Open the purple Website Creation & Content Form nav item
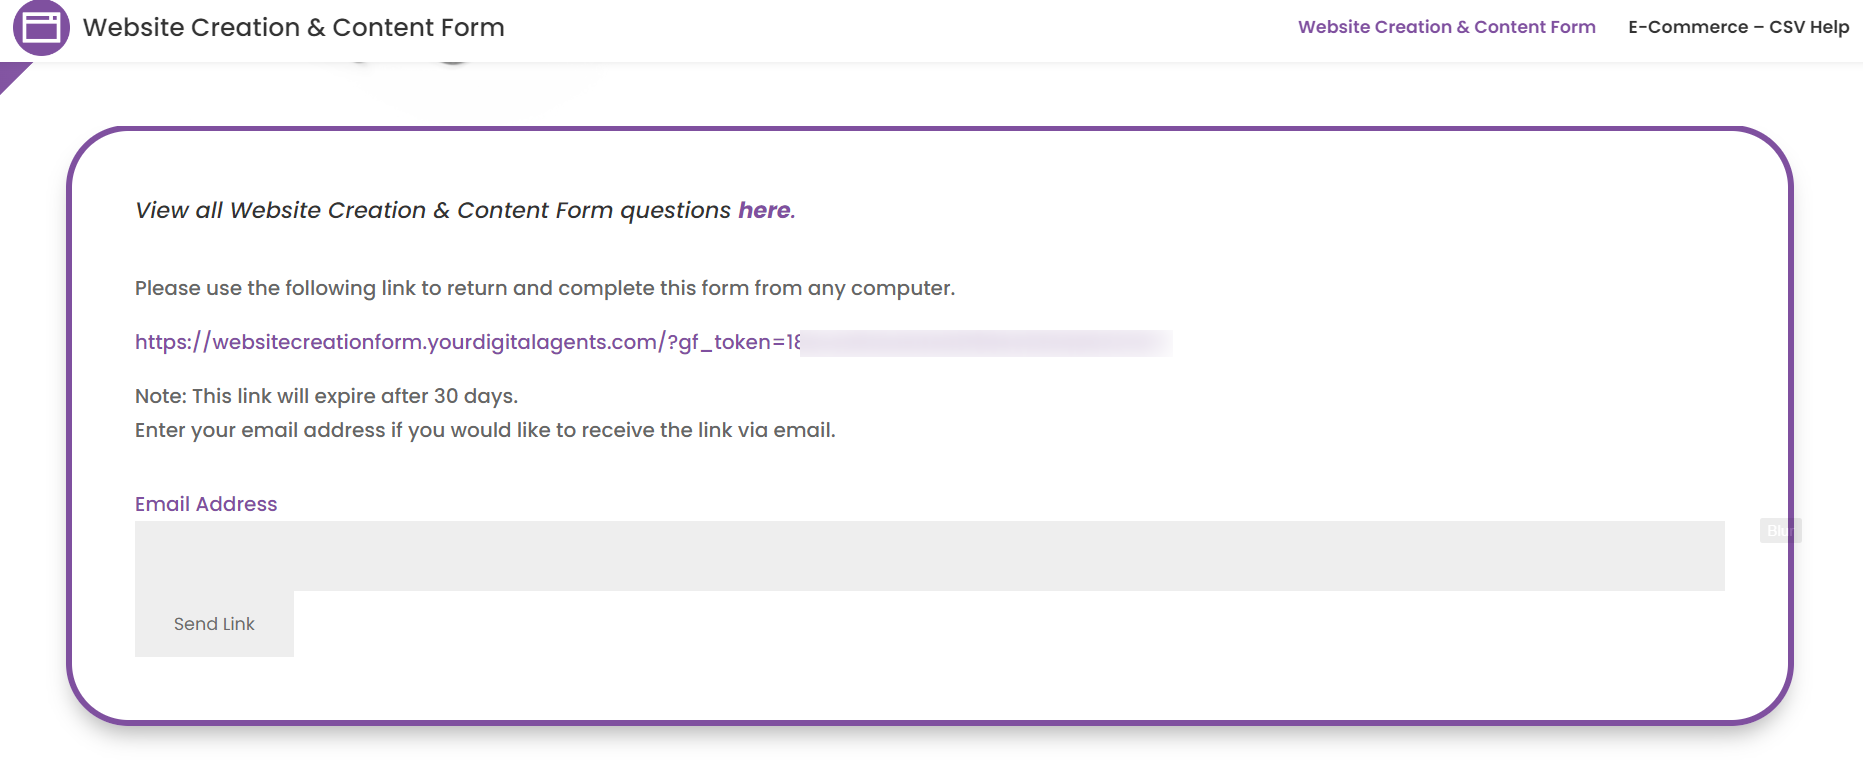 tap(1446, 27)
